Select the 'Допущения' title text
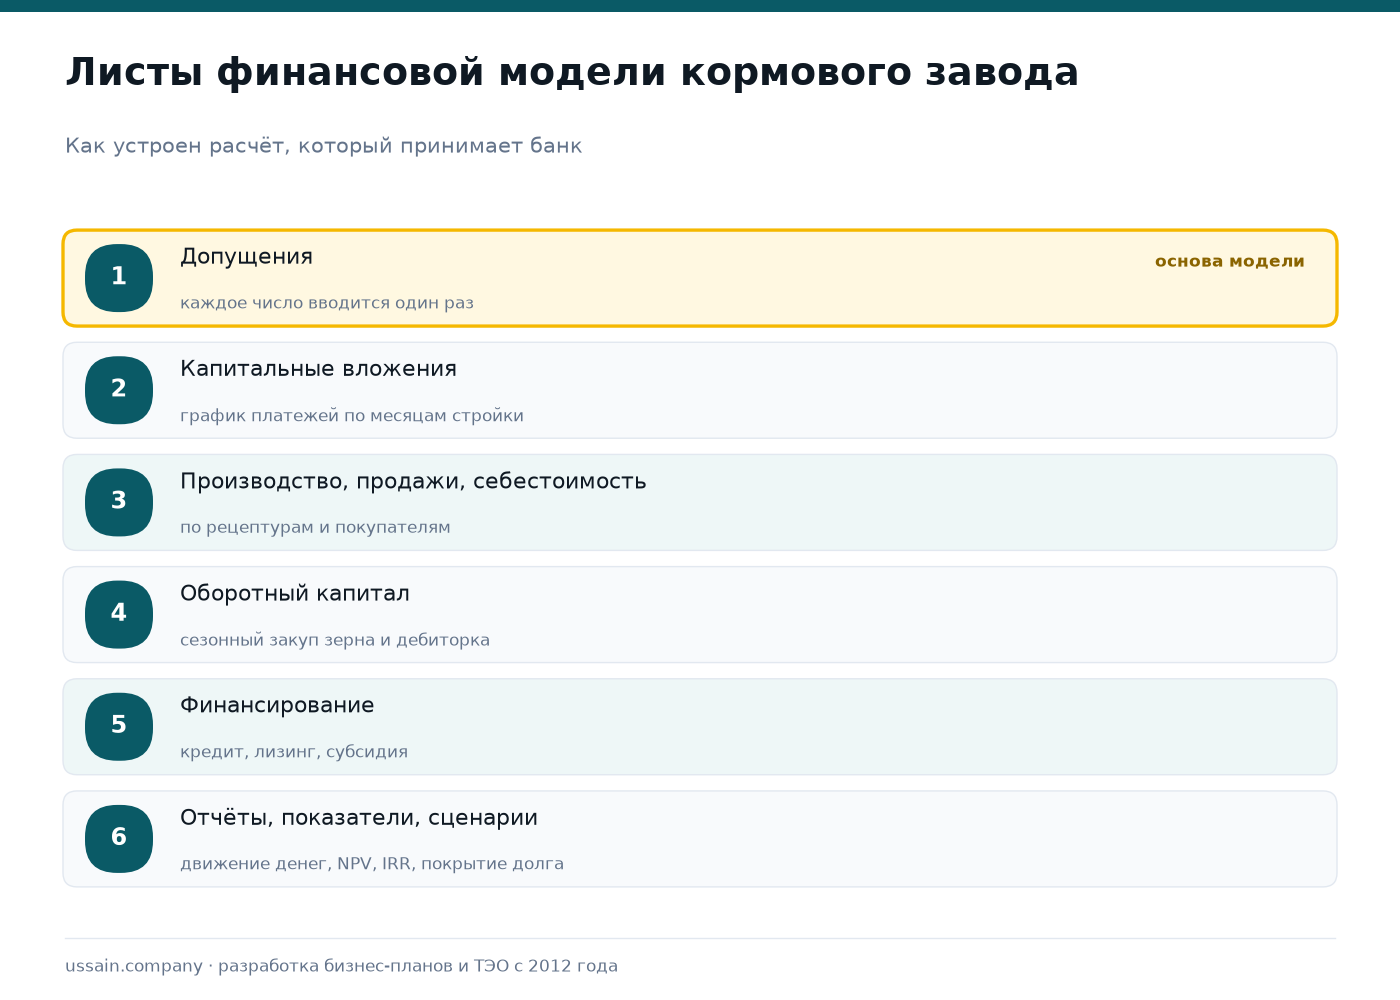The image size is (1400, 1000). click(x=246, y=257)
